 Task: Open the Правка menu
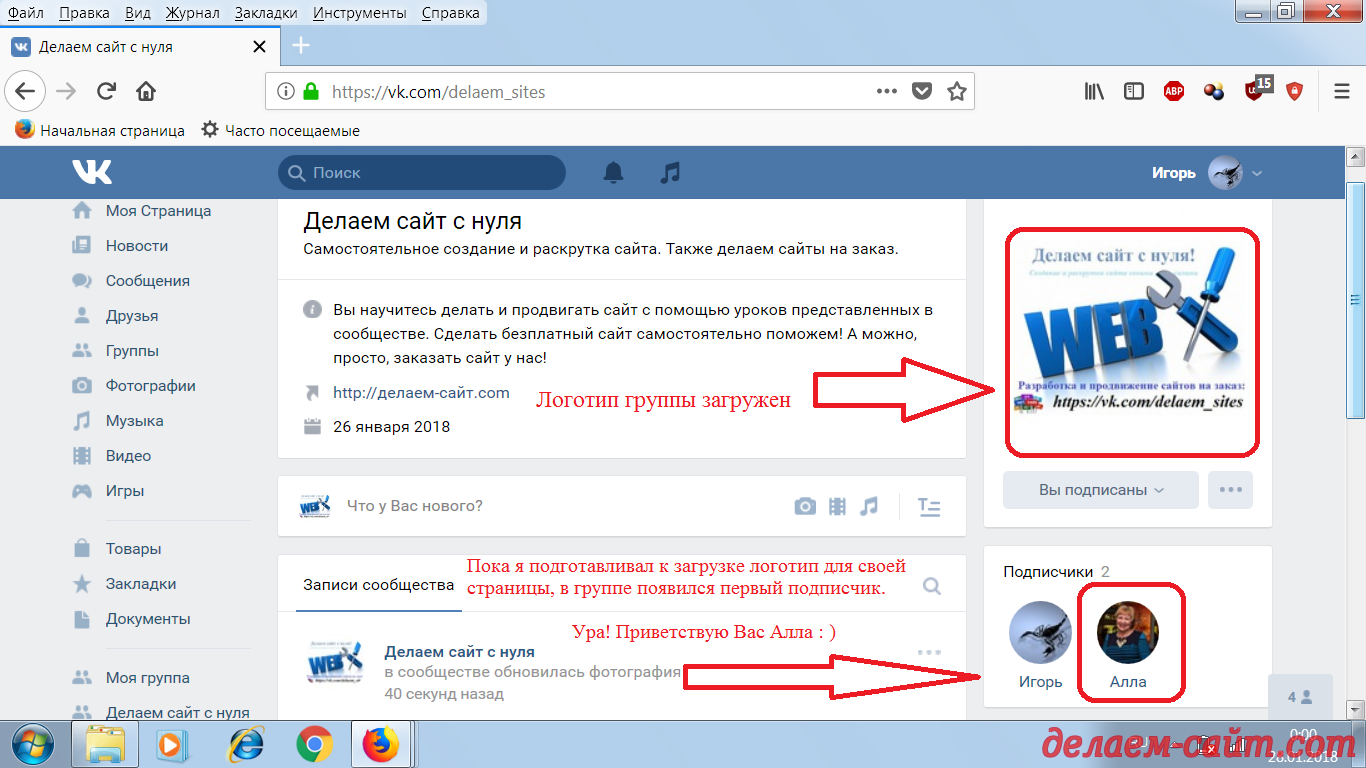click(84, 13)
